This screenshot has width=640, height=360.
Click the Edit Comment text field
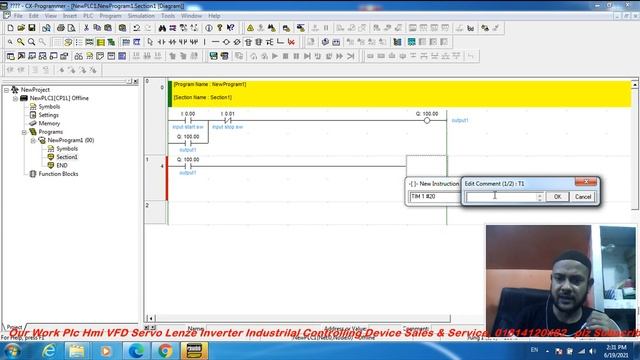point(501,197)
